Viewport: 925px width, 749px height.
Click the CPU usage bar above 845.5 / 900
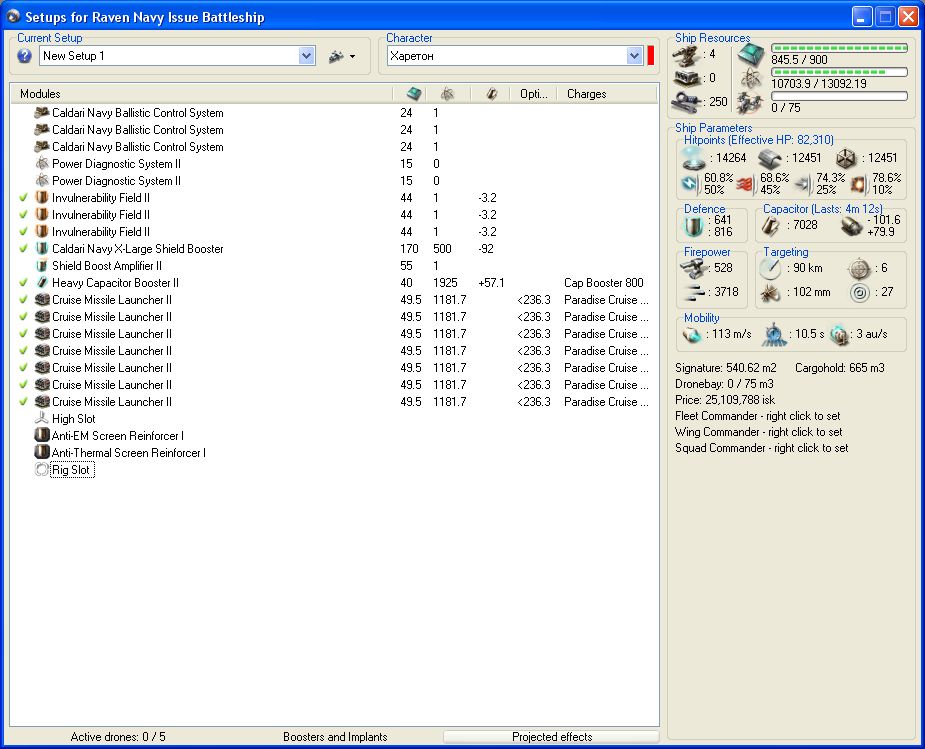click(x=839, y=48)
